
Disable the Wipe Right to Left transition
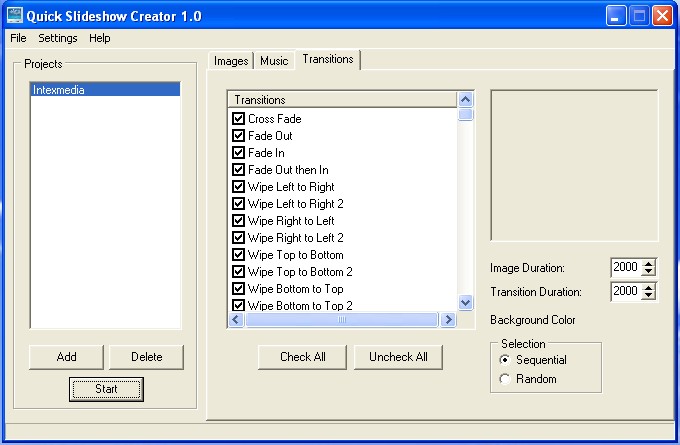tap(238, 220)
